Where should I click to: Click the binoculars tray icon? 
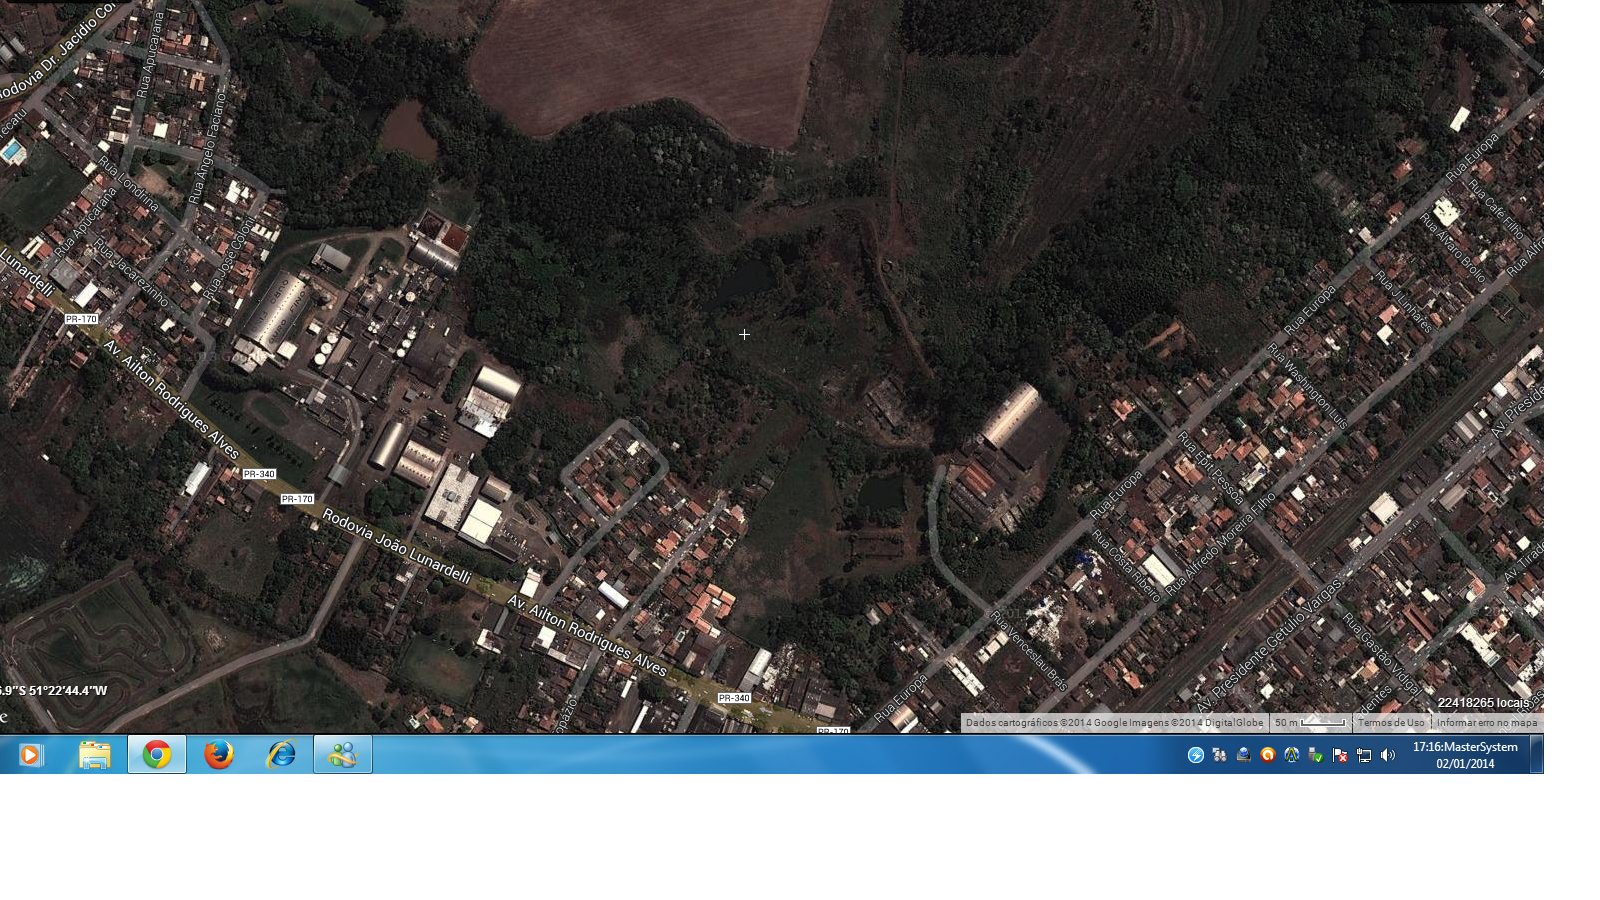pyautogui.click(x=1220, y=755)
